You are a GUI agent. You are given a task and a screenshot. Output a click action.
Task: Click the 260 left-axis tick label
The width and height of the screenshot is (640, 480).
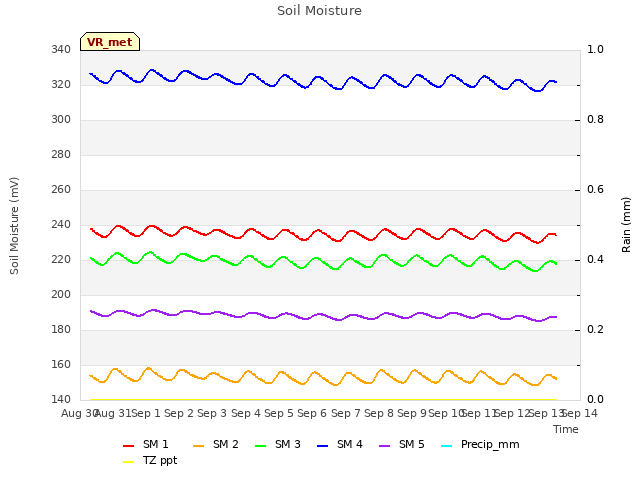[61, 190]
